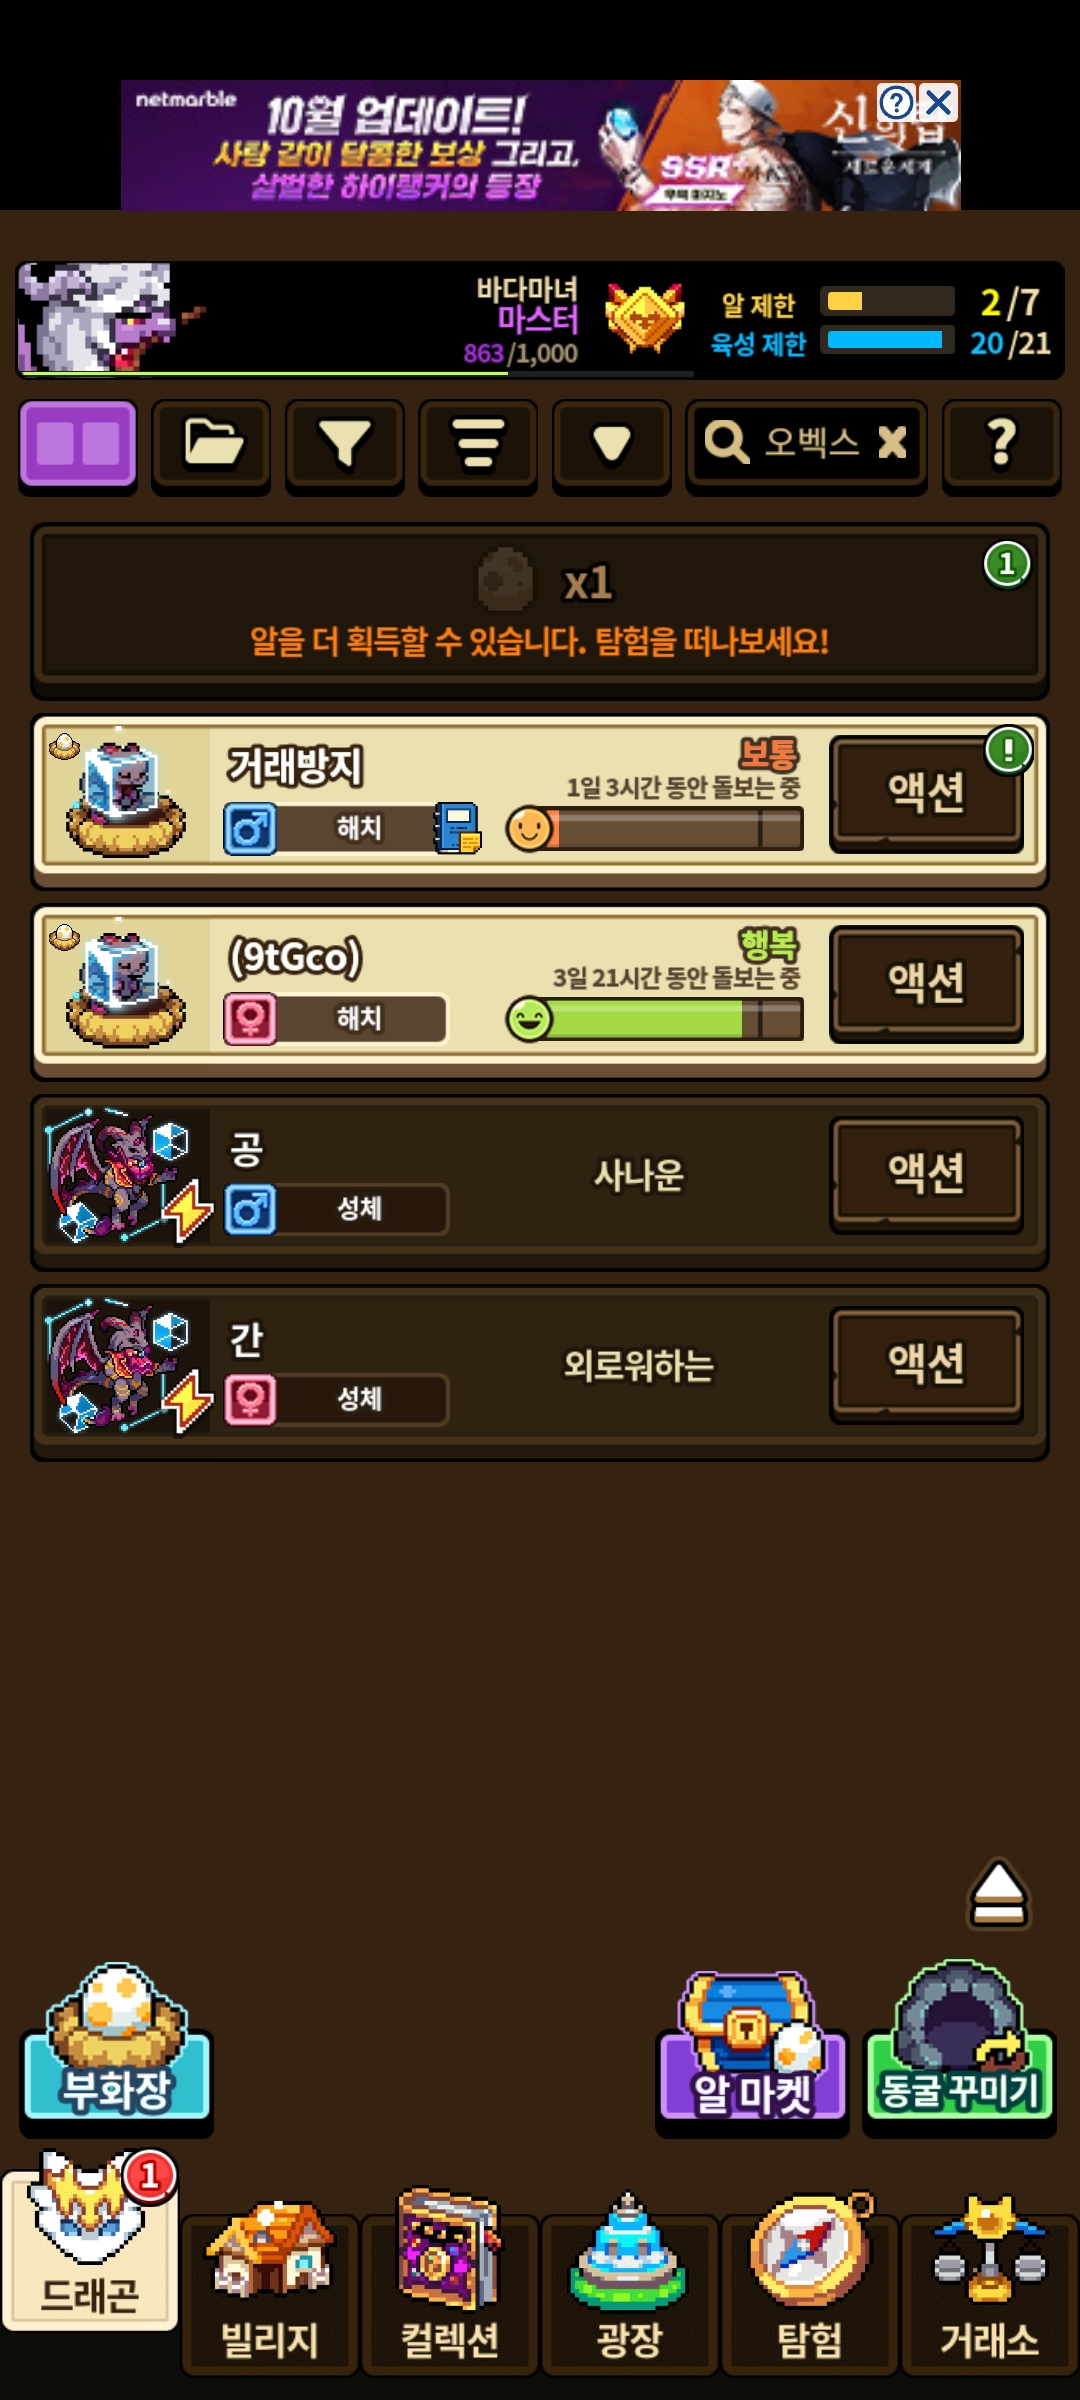This screenshot has width=1080, height=2400.
Task: Open the 알 마켓 chest icon
Action: click(752, 2050)
